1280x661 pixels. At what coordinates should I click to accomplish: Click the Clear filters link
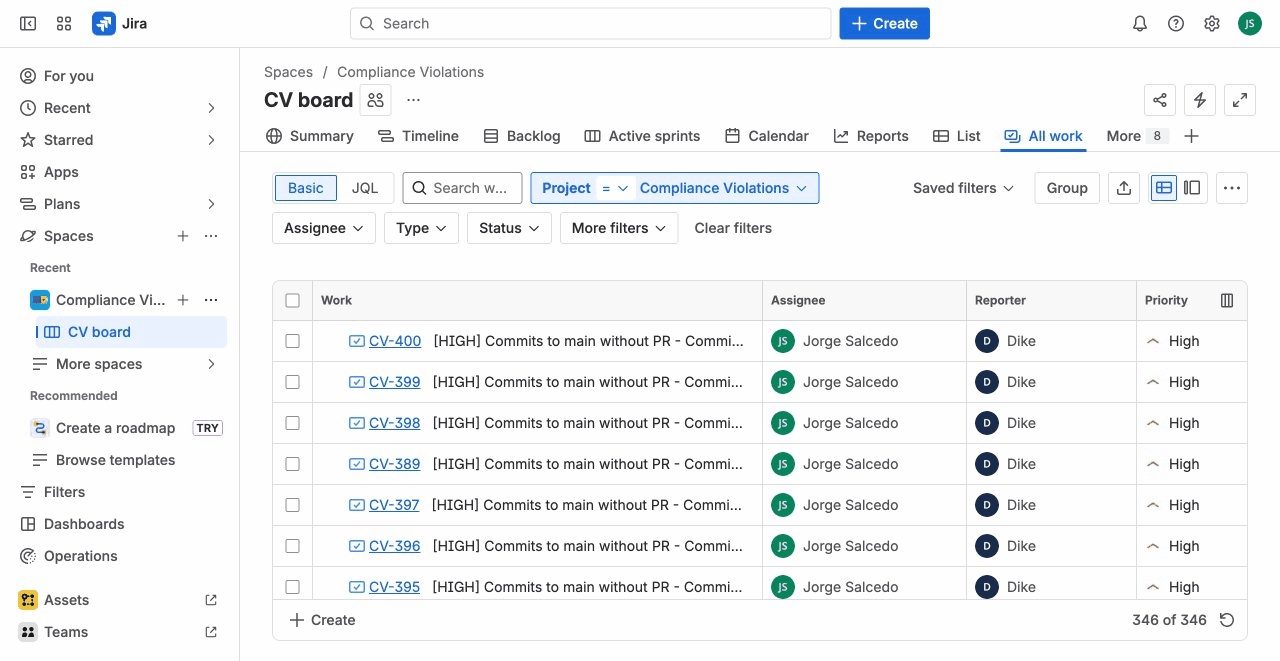point(733,228)
